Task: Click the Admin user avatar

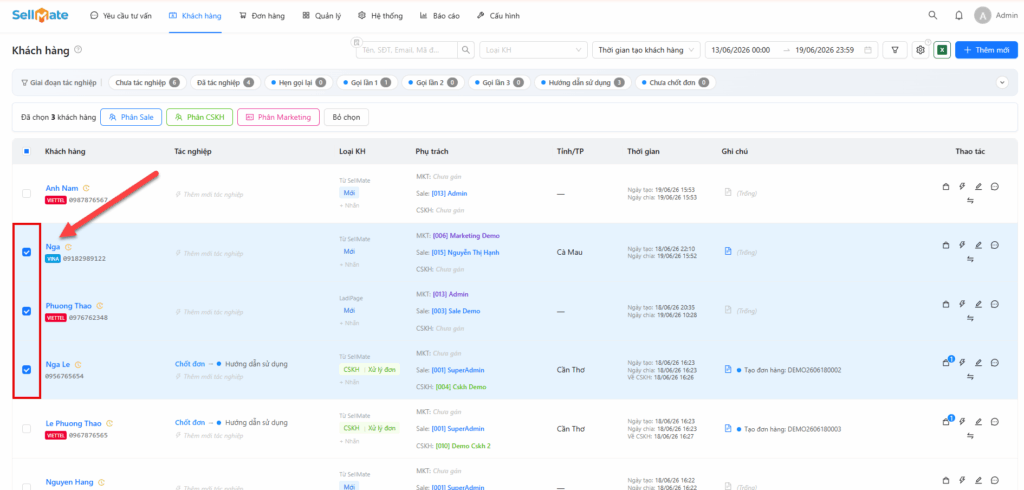Action: [x=982, y=15]
